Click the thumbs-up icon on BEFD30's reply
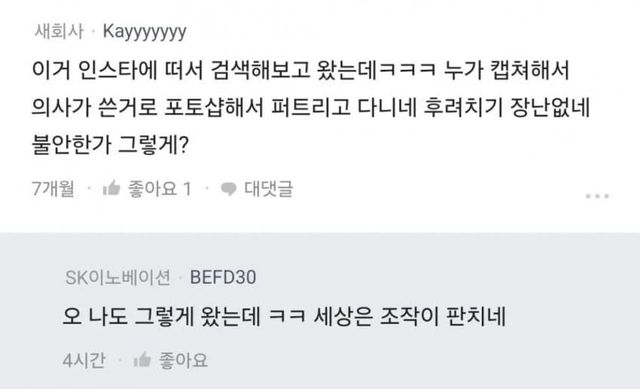This screenshot has height=389, width=640. [142, 360]
